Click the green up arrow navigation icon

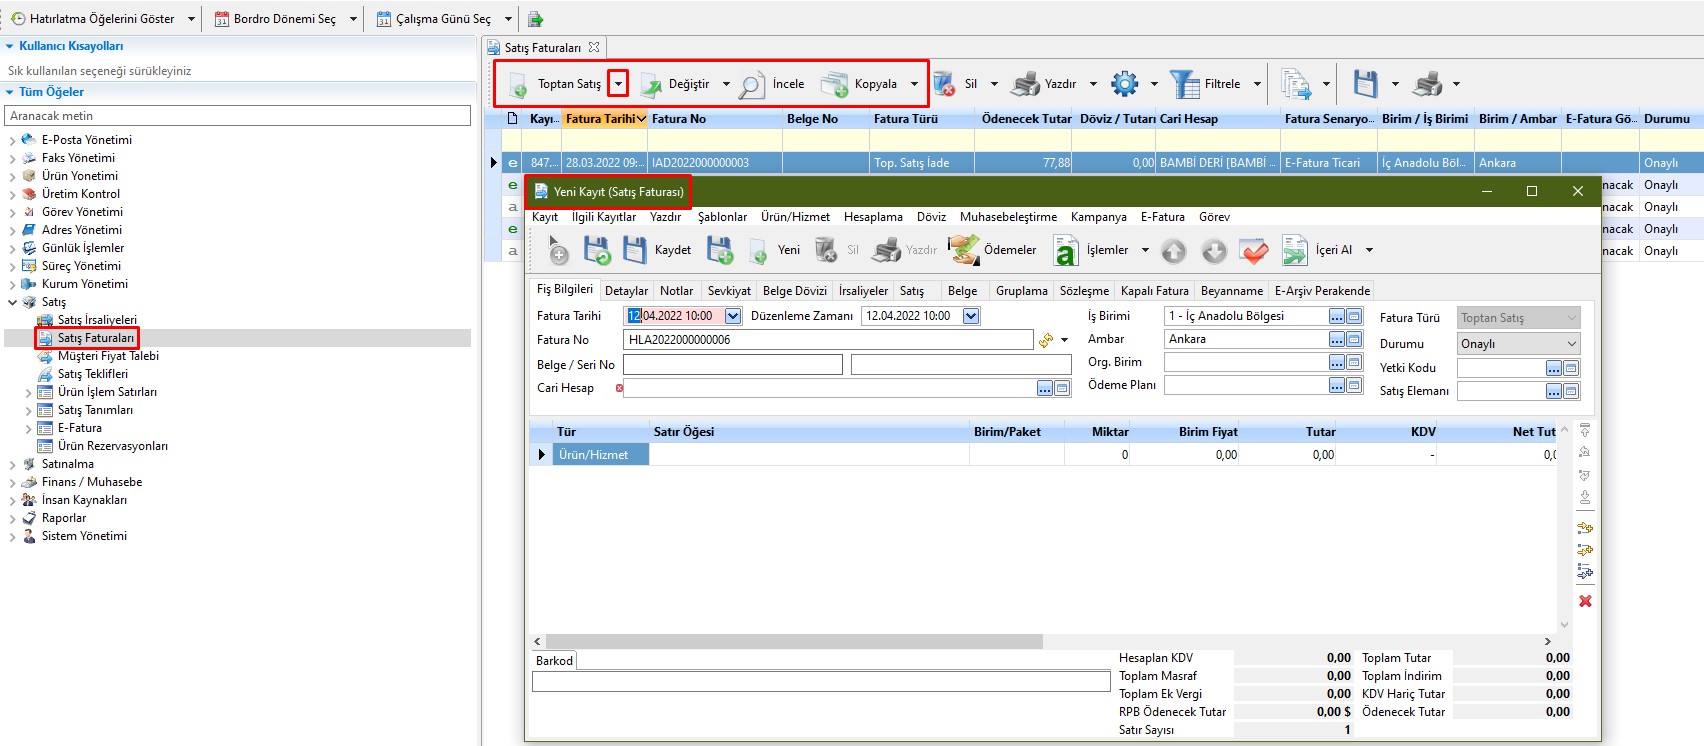pos(1174,251)
